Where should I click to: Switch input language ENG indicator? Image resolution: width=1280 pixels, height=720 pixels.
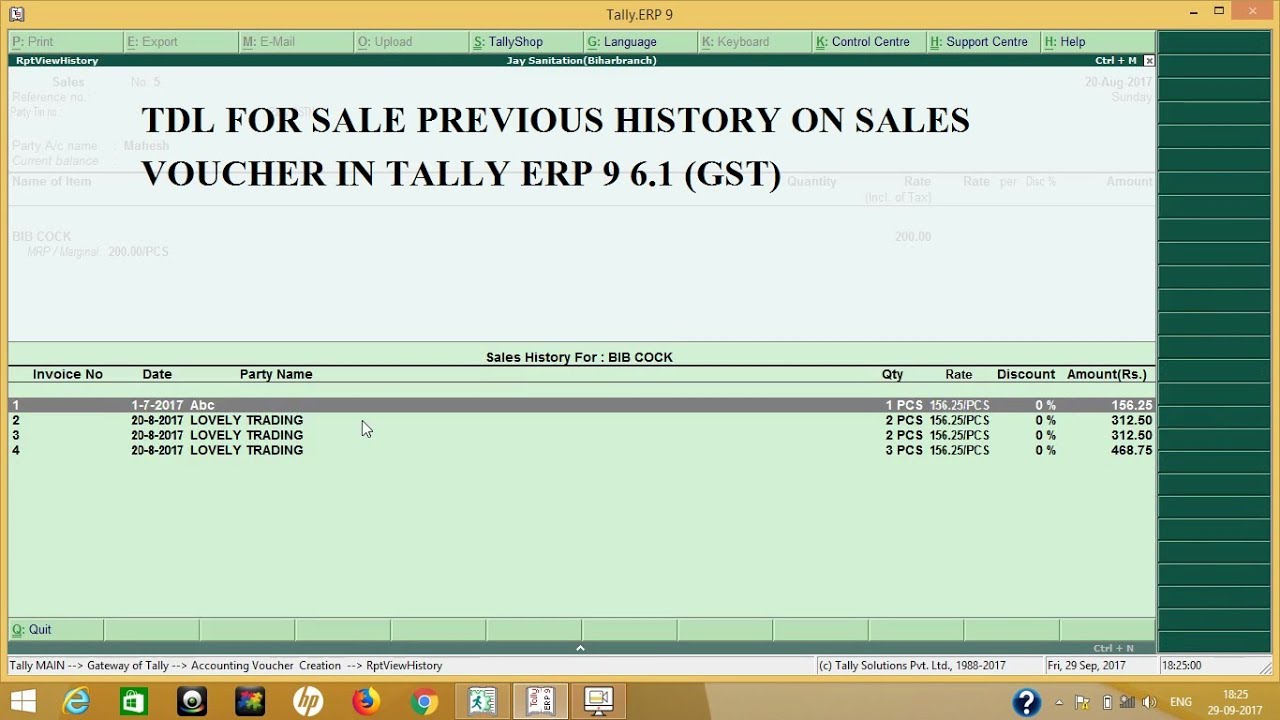pyautogui.click(x=1181, y=702)
